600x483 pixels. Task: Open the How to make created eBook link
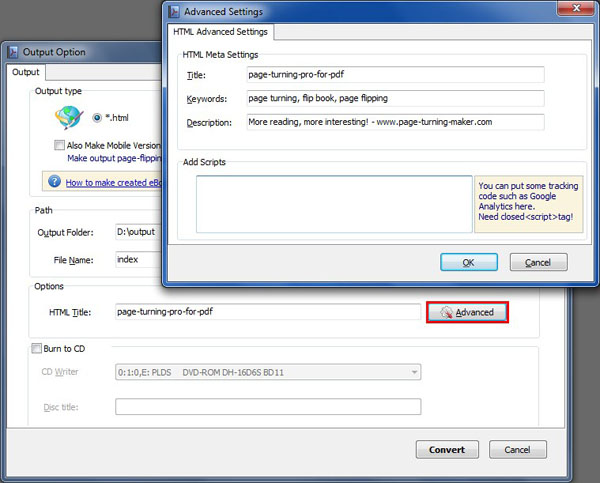click(114, 183)
